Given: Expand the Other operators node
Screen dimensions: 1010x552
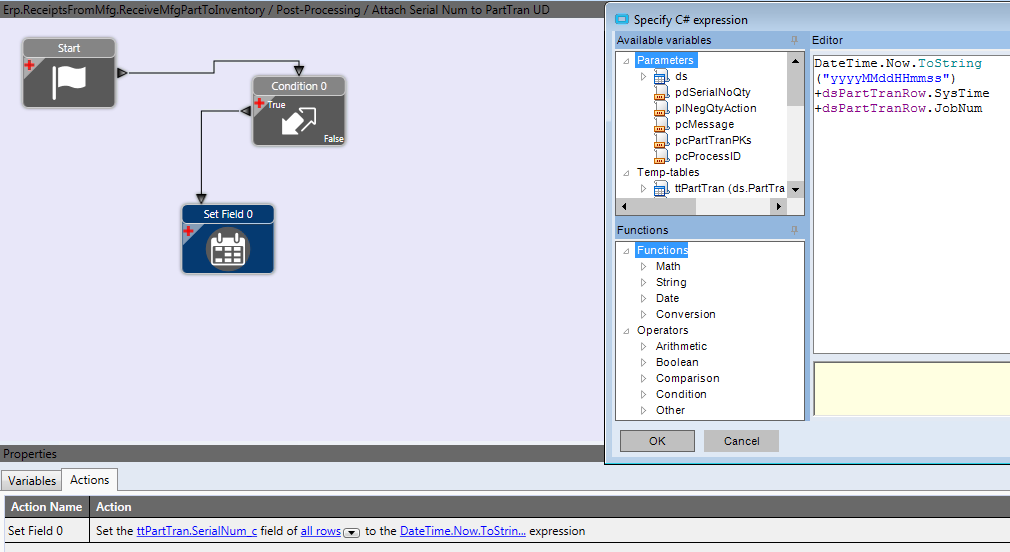Looking at the screenshot, I should [x=643, y=410].
